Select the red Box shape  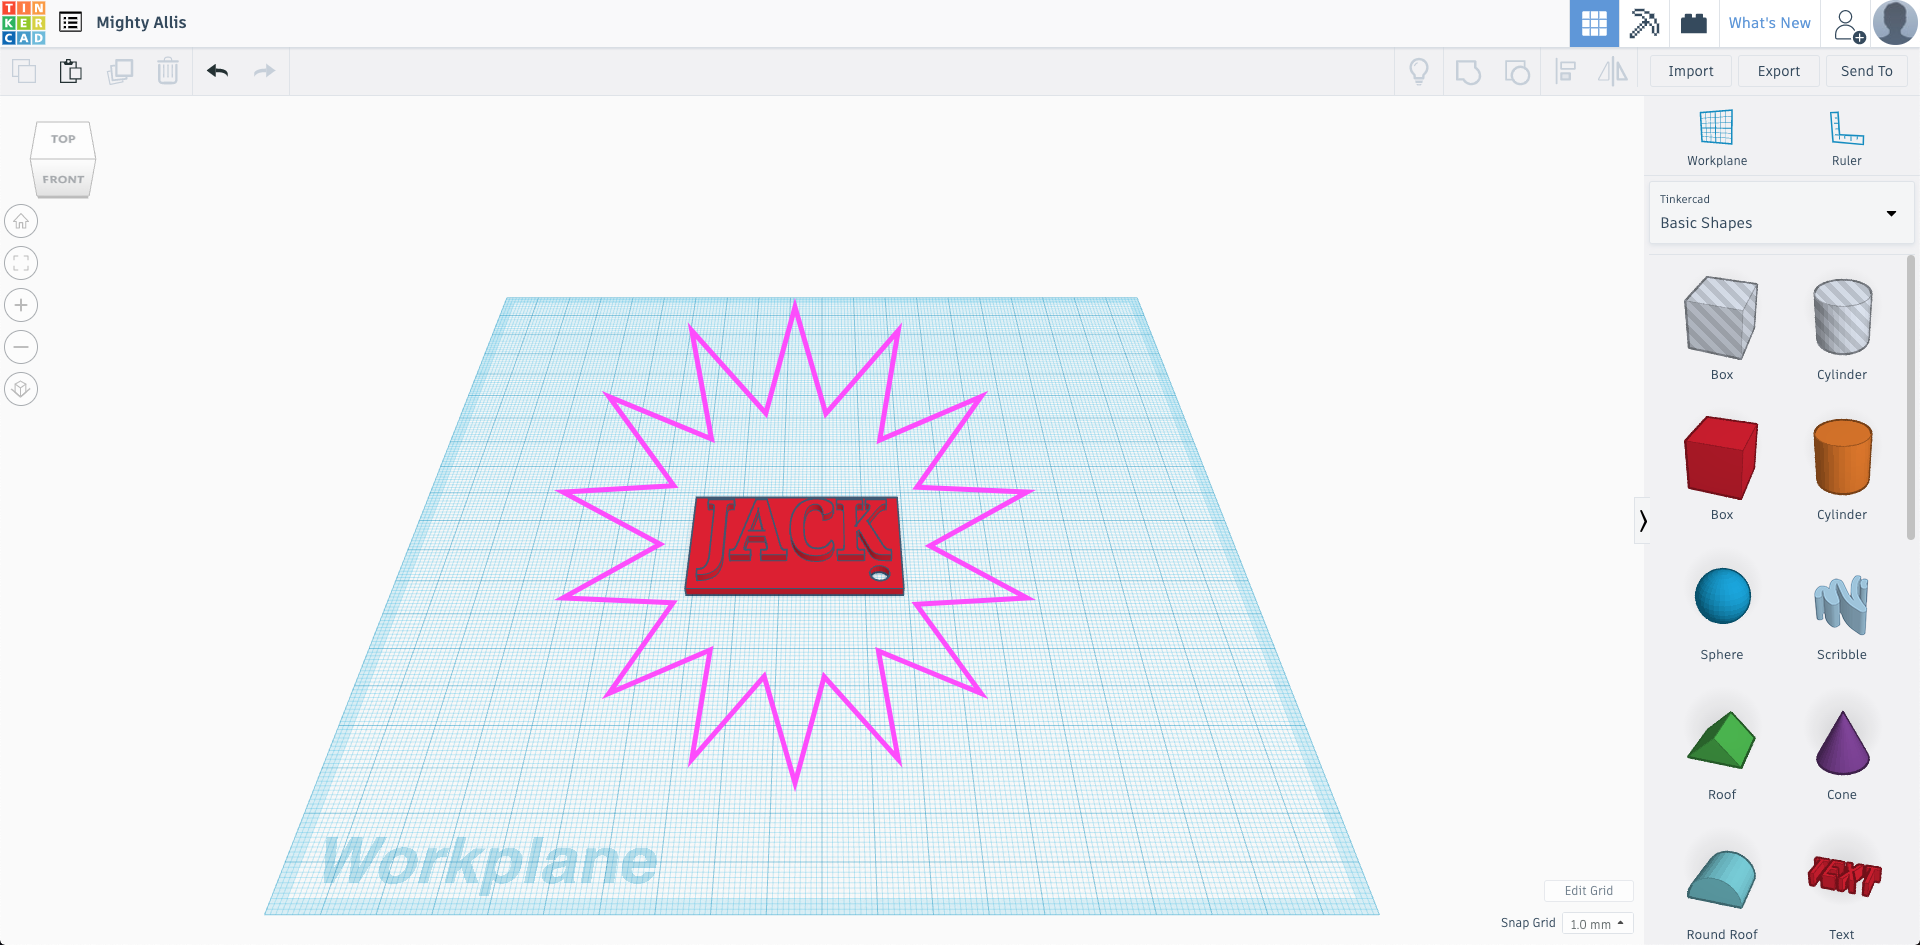point(1720,457)
